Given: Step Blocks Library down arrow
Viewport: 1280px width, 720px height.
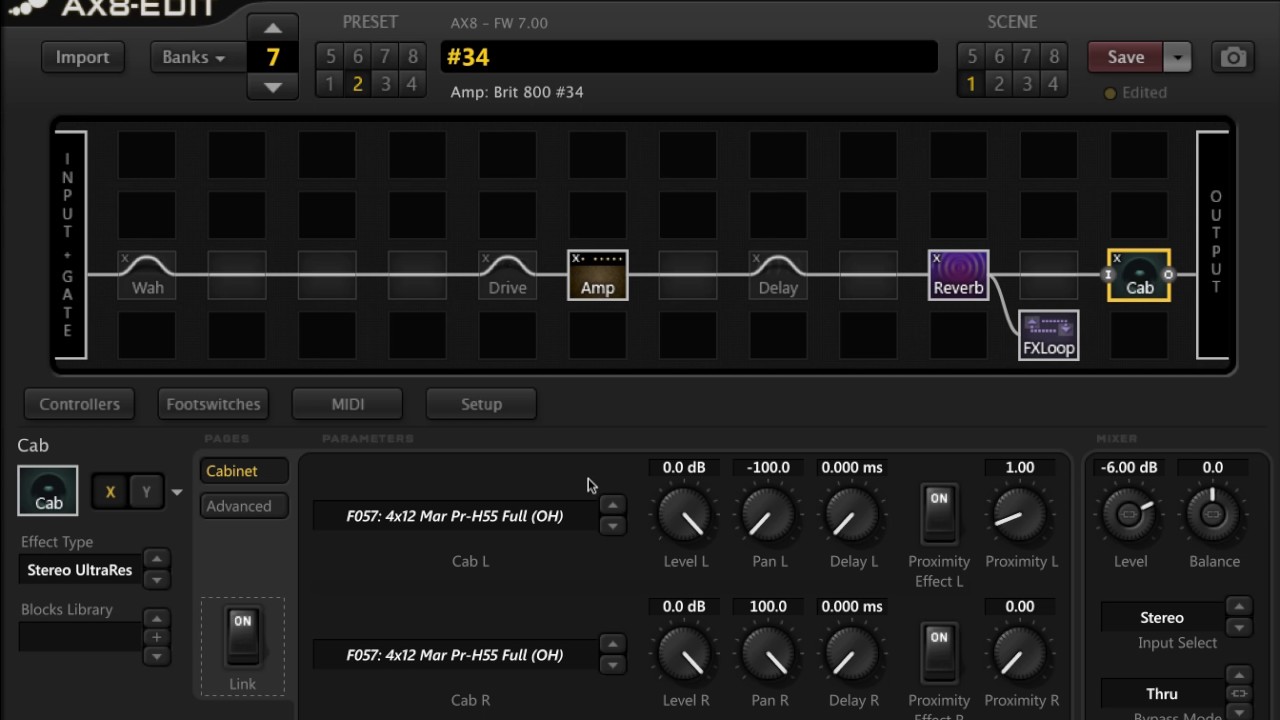Looking at the screenshot, I should pos(157,656).
